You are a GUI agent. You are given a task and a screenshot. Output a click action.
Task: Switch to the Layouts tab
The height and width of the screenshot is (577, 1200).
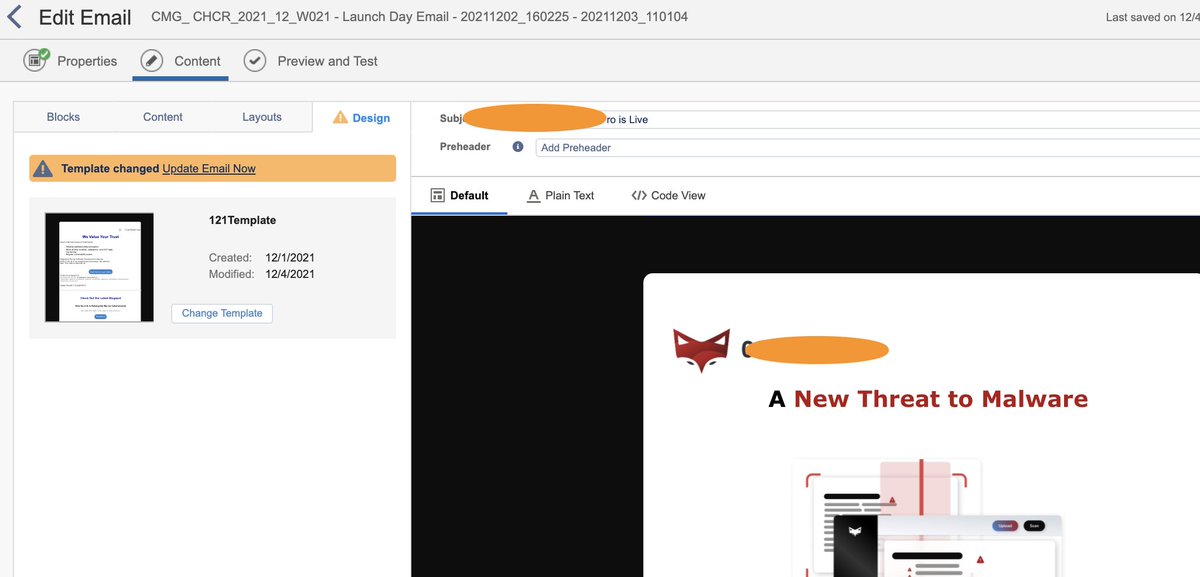(x=262, y=117)
